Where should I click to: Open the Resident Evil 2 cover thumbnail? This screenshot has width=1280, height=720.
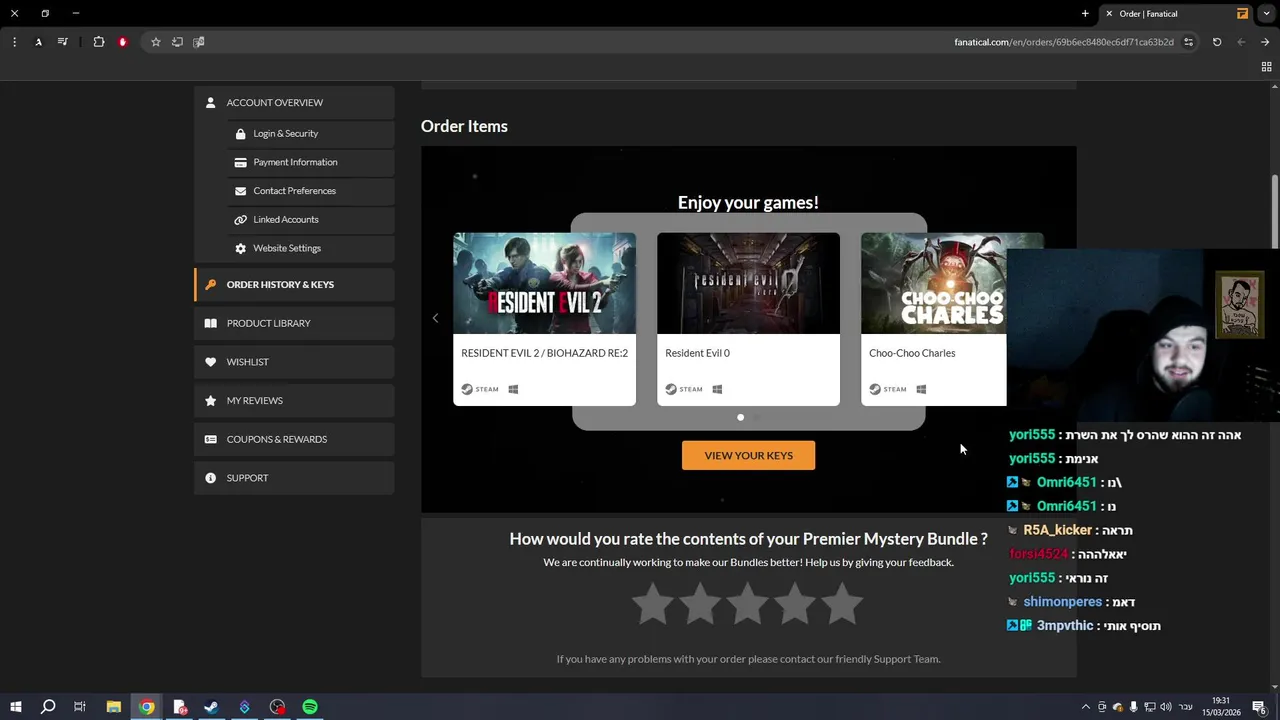coord(544,283)
